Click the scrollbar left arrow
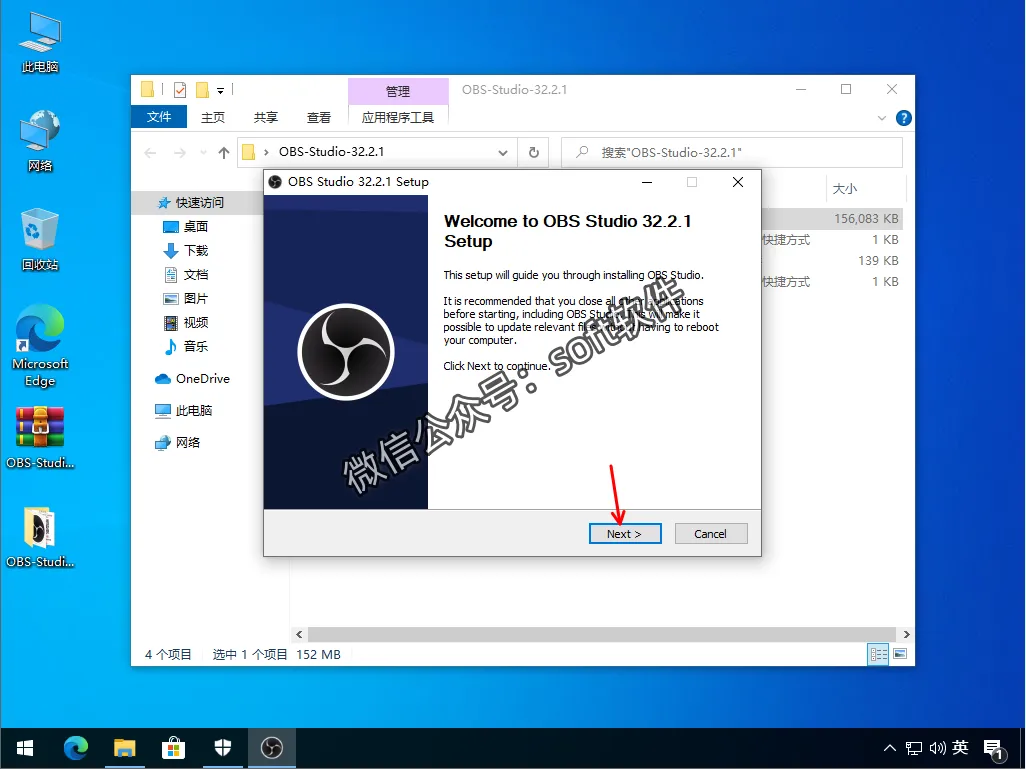 (299, 634)
